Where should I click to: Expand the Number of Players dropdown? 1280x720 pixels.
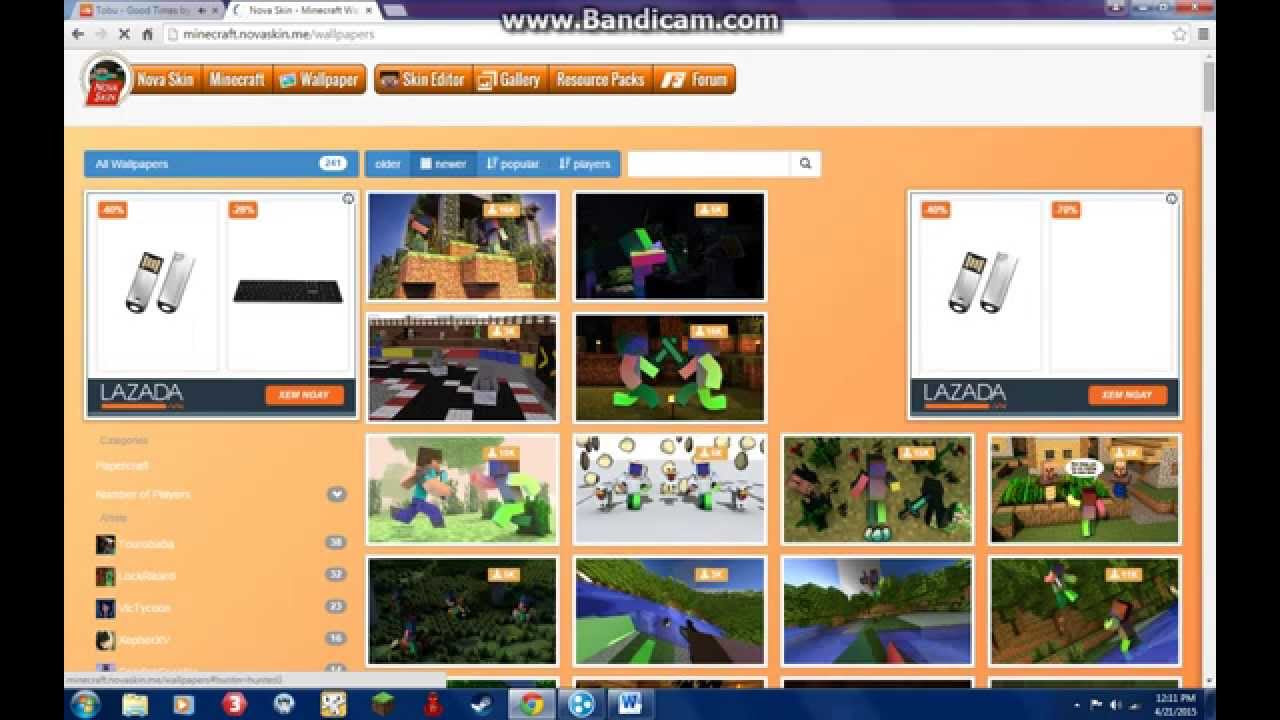(x=337, y=494)
